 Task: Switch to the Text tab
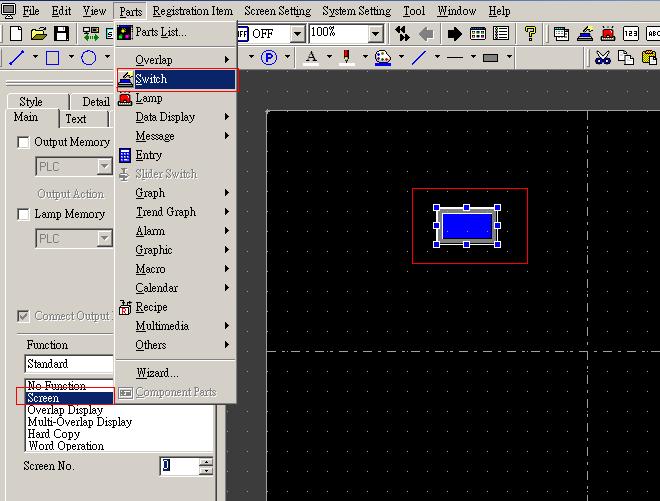click(x=76, y=119)
